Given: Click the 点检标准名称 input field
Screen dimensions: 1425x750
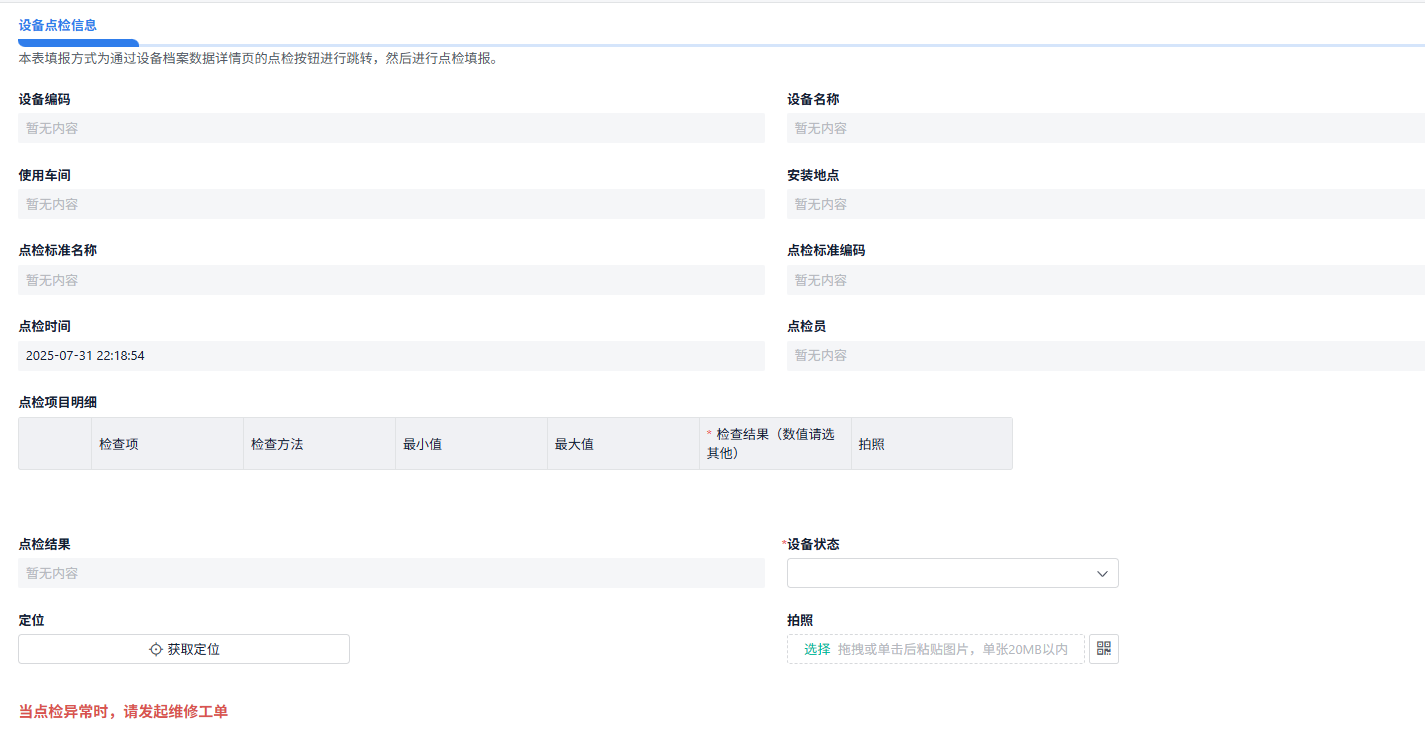Looking at the screenshot, I should click(x=391, y=280).
